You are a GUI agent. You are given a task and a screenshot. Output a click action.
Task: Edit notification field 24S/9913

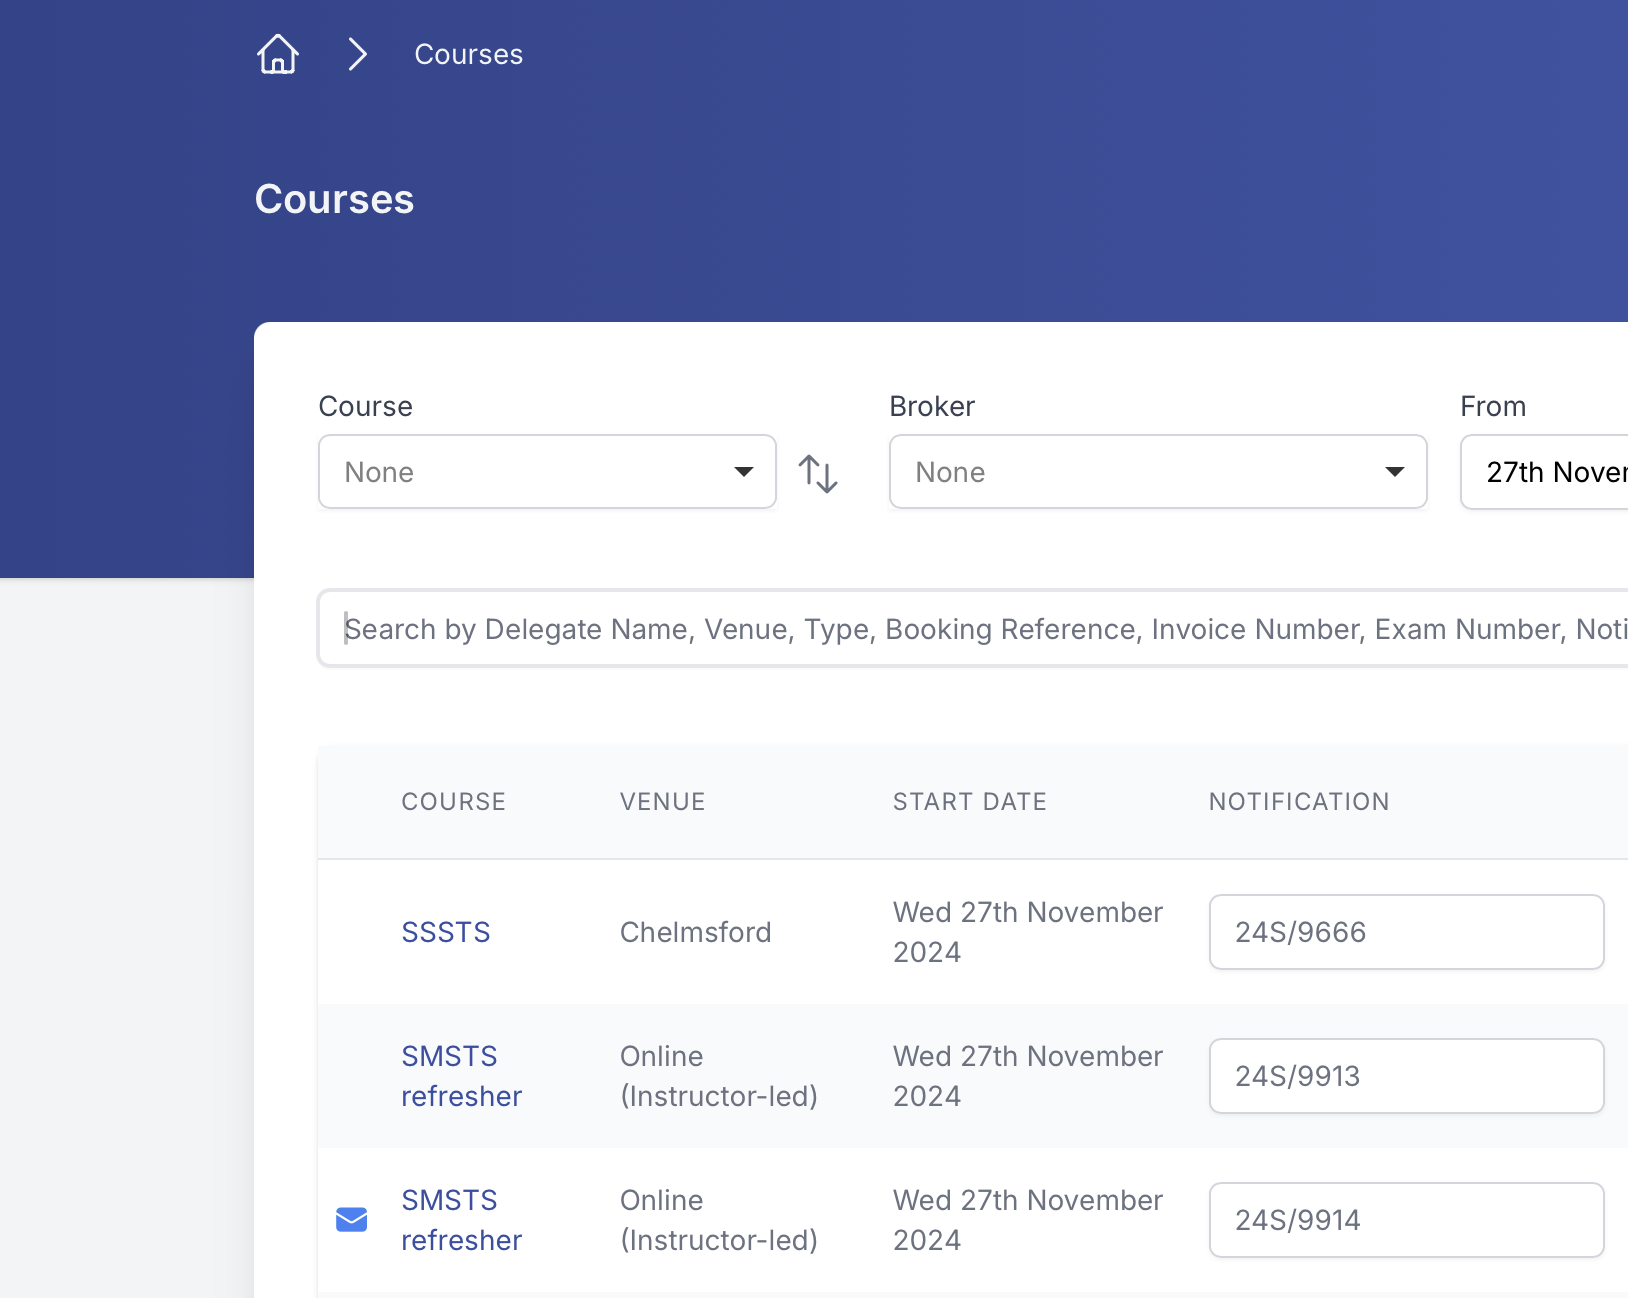pos(1406,1076)
